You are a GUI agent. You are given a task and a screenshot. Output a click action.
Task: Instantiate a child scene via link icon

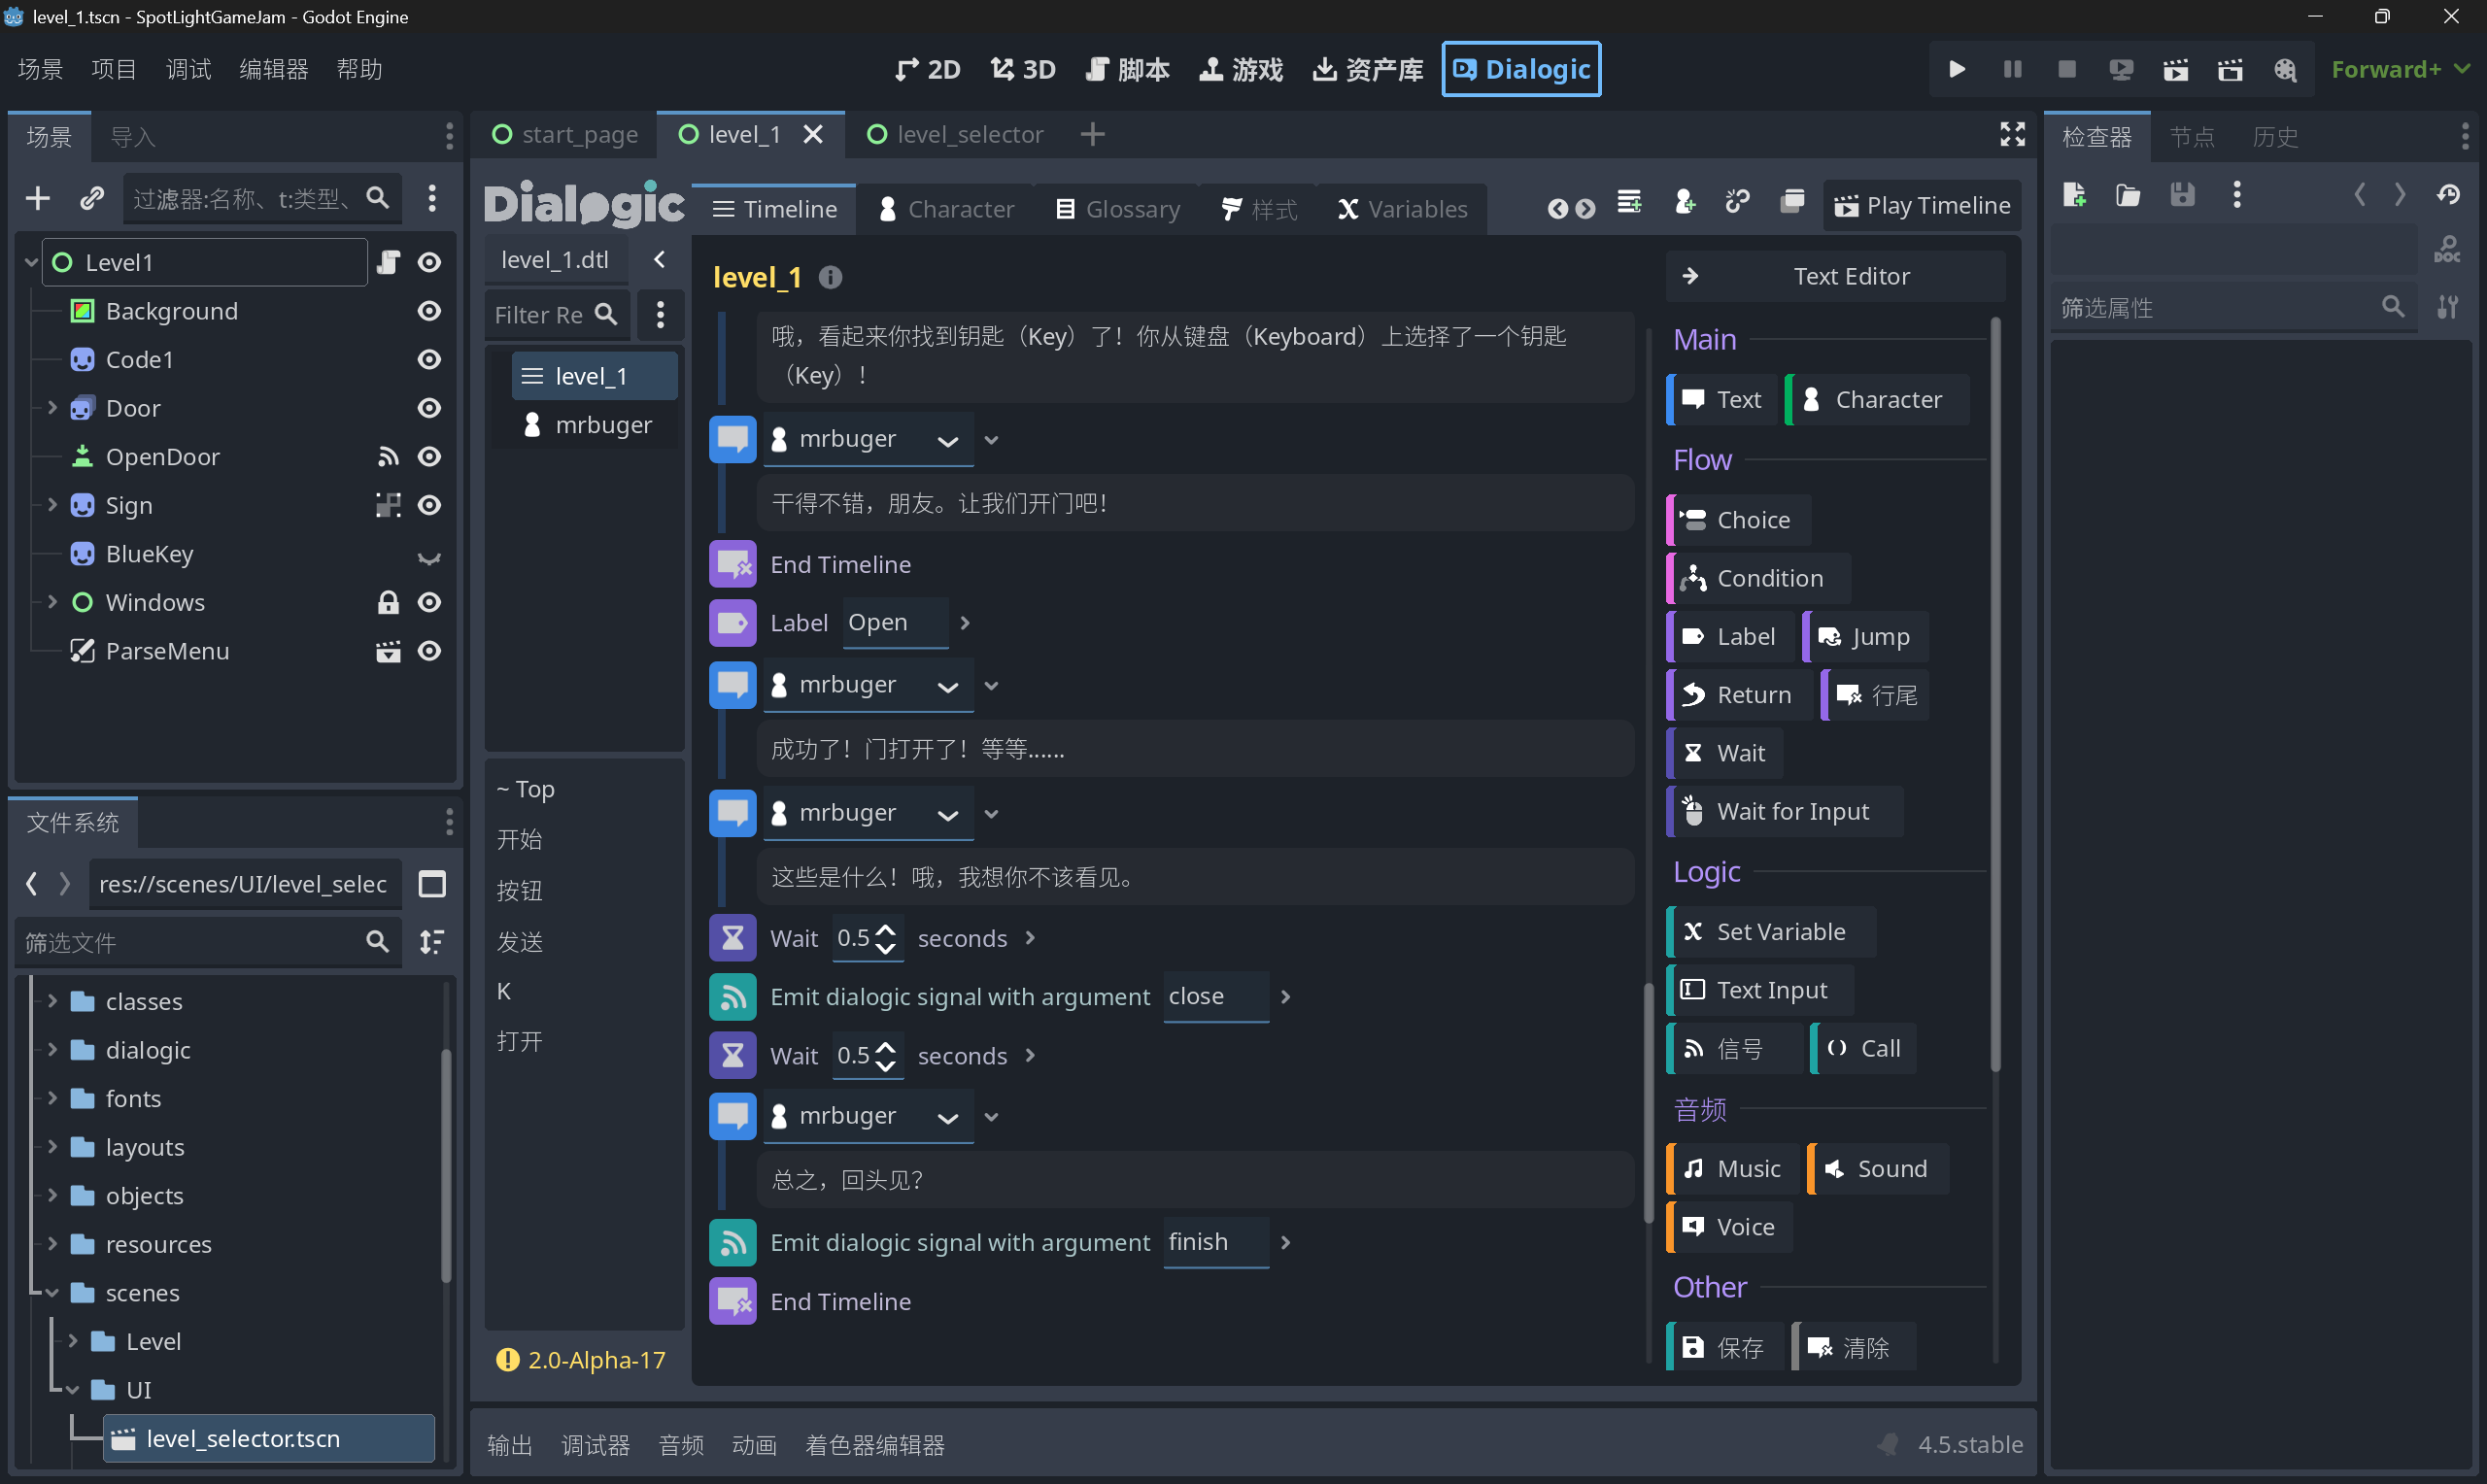[x=92, y=198]
